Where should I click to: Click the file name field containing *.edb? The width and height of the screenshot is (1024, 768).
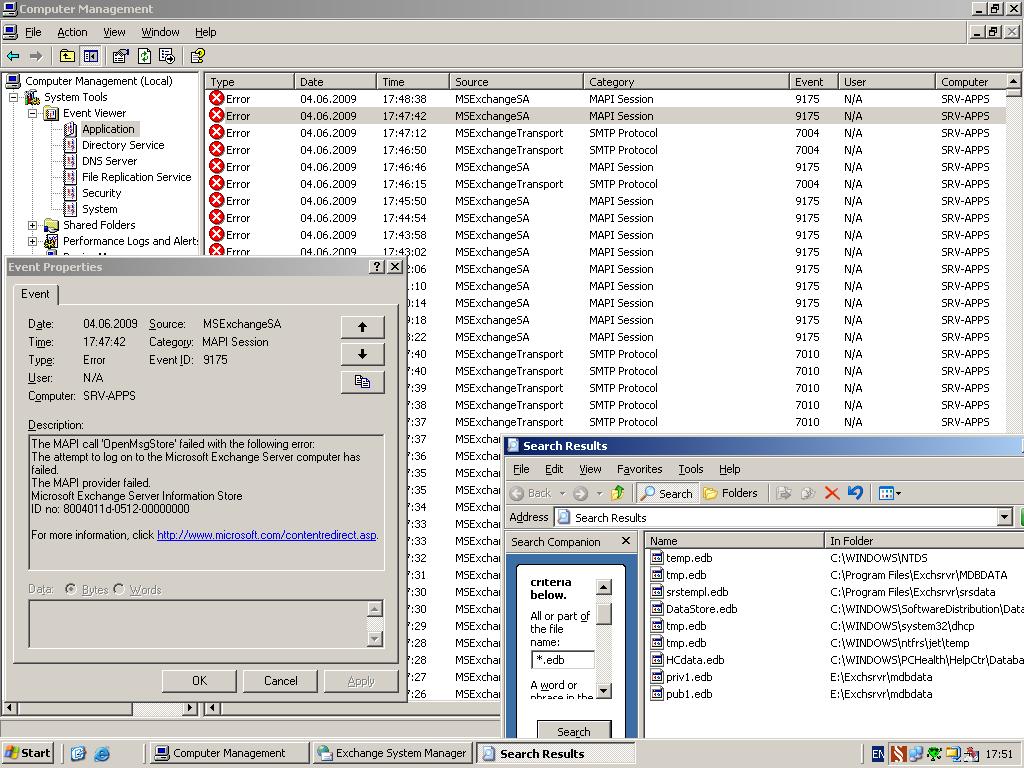563,660
